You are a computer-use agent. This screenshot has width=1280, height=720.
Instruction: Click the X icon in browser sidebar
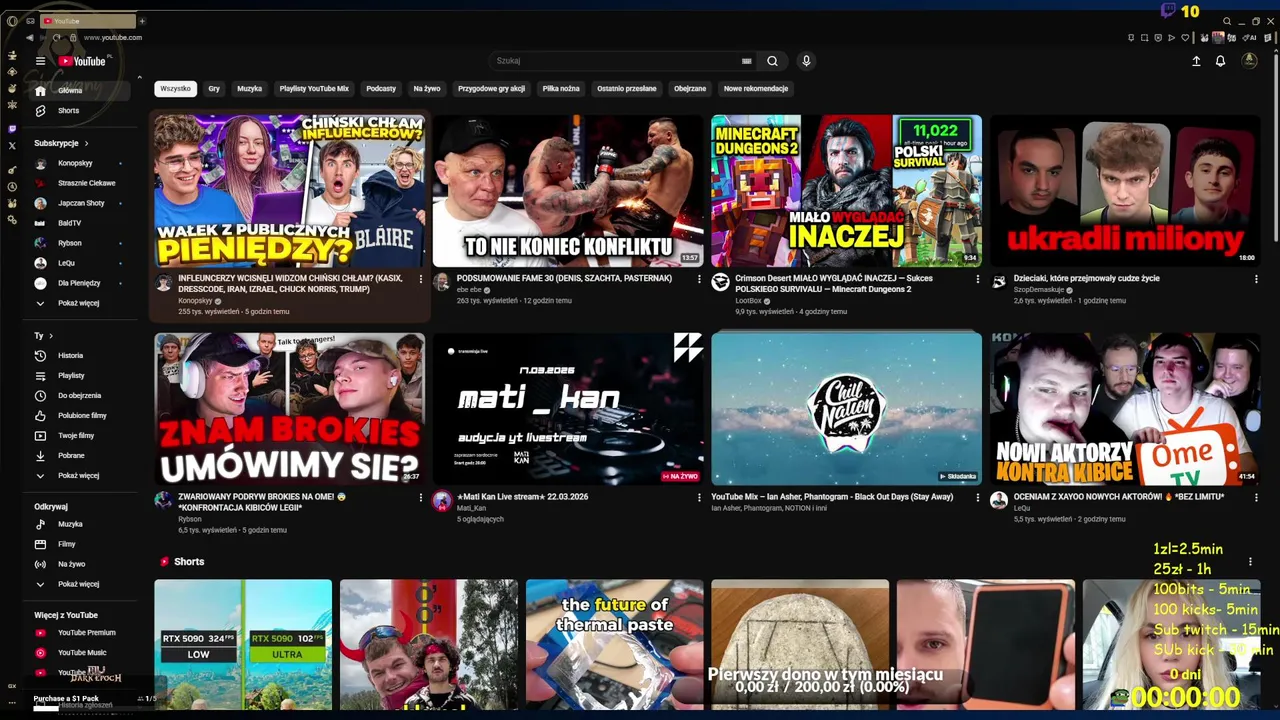tap(12, 146)
